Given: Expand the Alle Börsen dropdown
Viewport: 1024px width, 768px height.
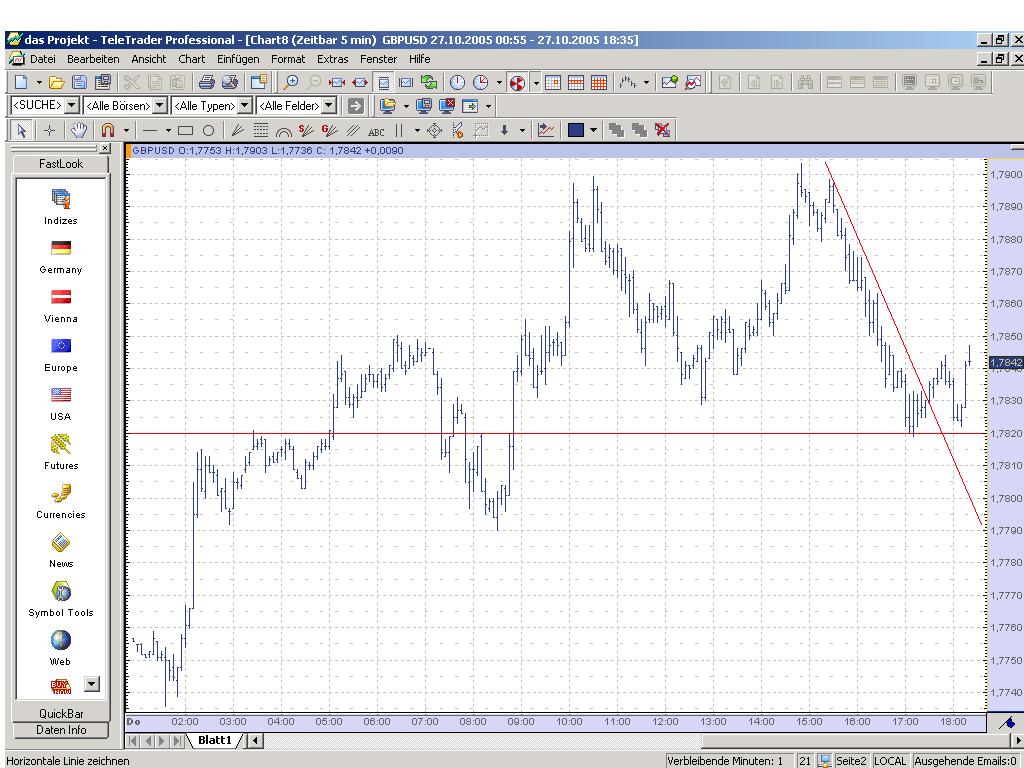Looking at the screenshot, I should click(159, 106).
